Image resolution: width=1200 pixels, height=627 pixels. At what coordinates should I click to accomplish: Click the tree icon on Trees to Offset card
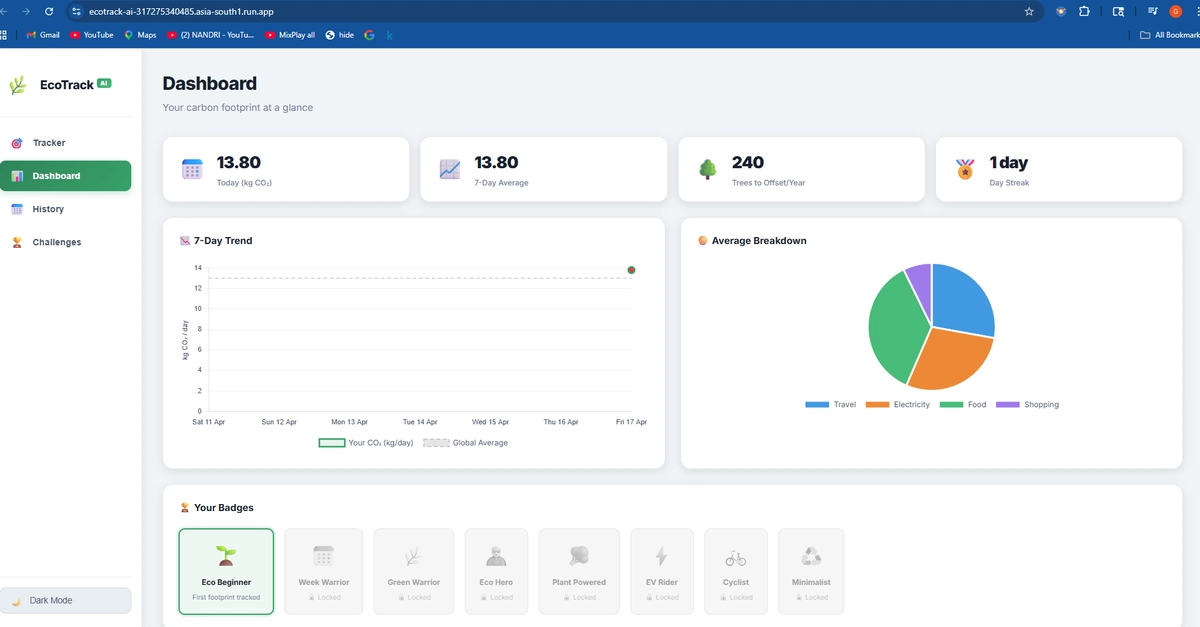coord(707,169)
